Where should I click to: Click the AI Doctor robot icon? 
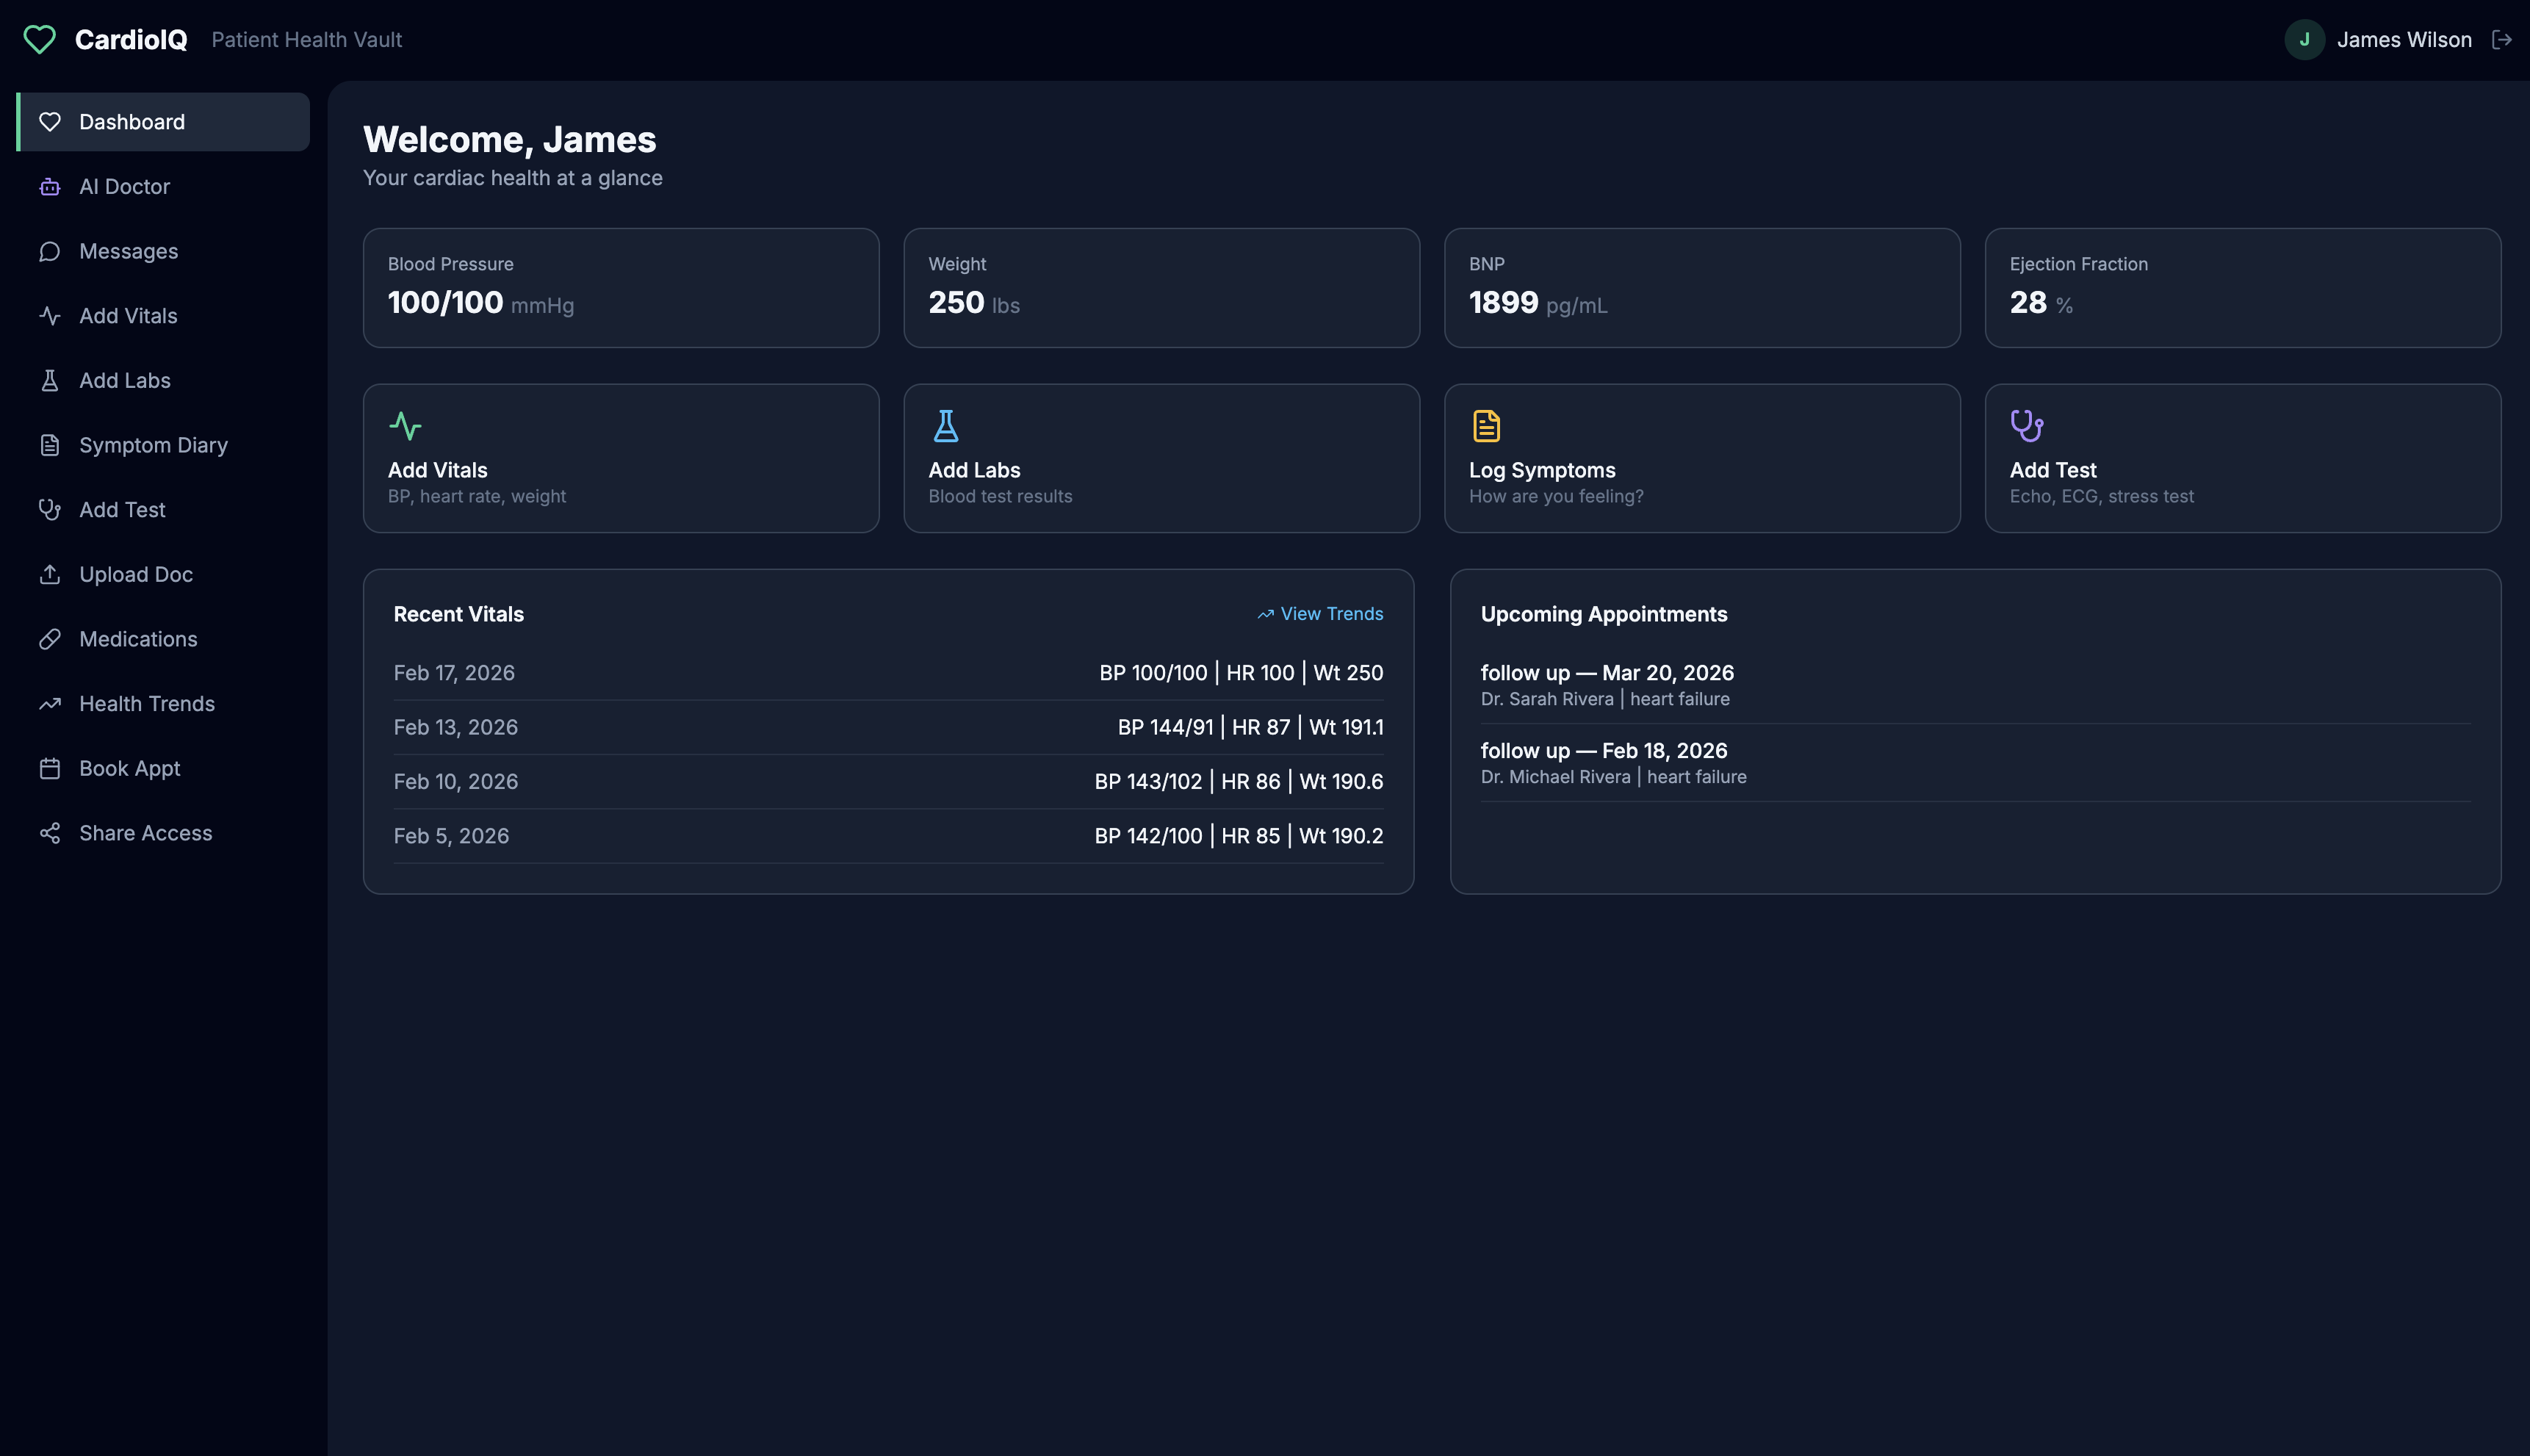click(50, 187)
